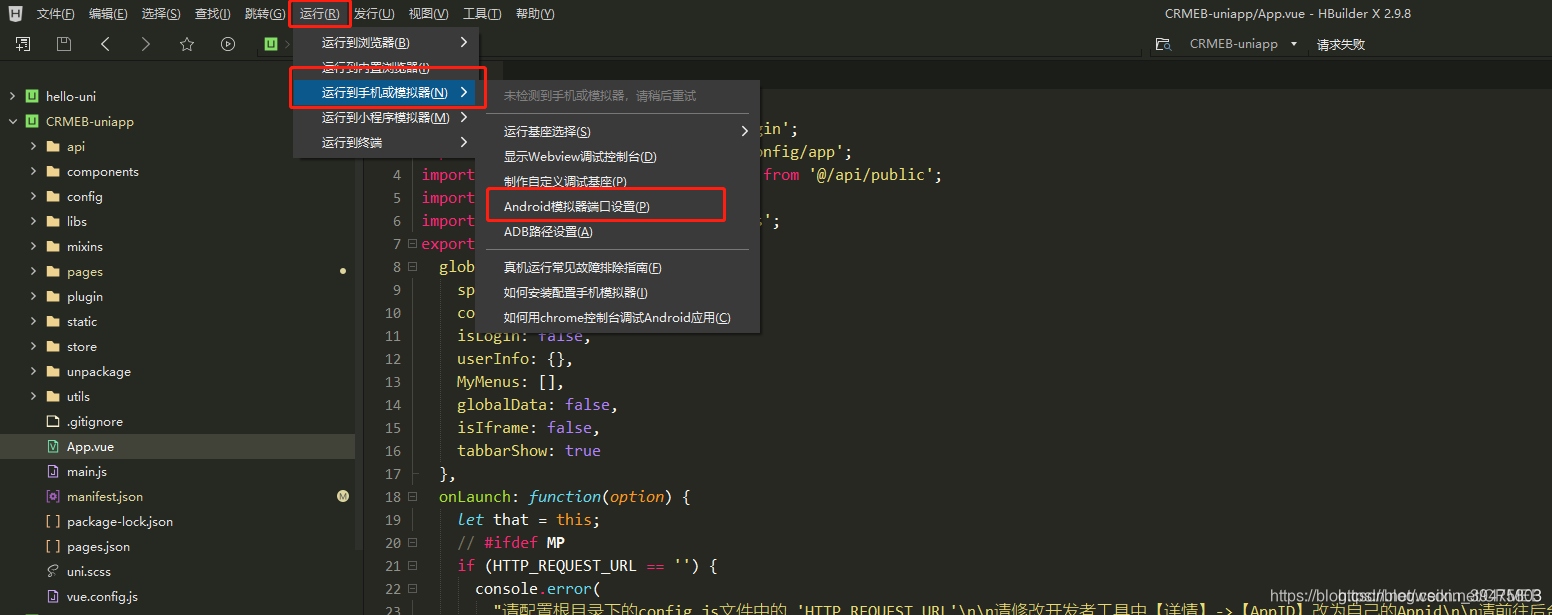Choose 运行到小程序模拟器(M) entry
Image resolution: width=1552 pixels, height=615 pixels.
click(x=386, y=117)
